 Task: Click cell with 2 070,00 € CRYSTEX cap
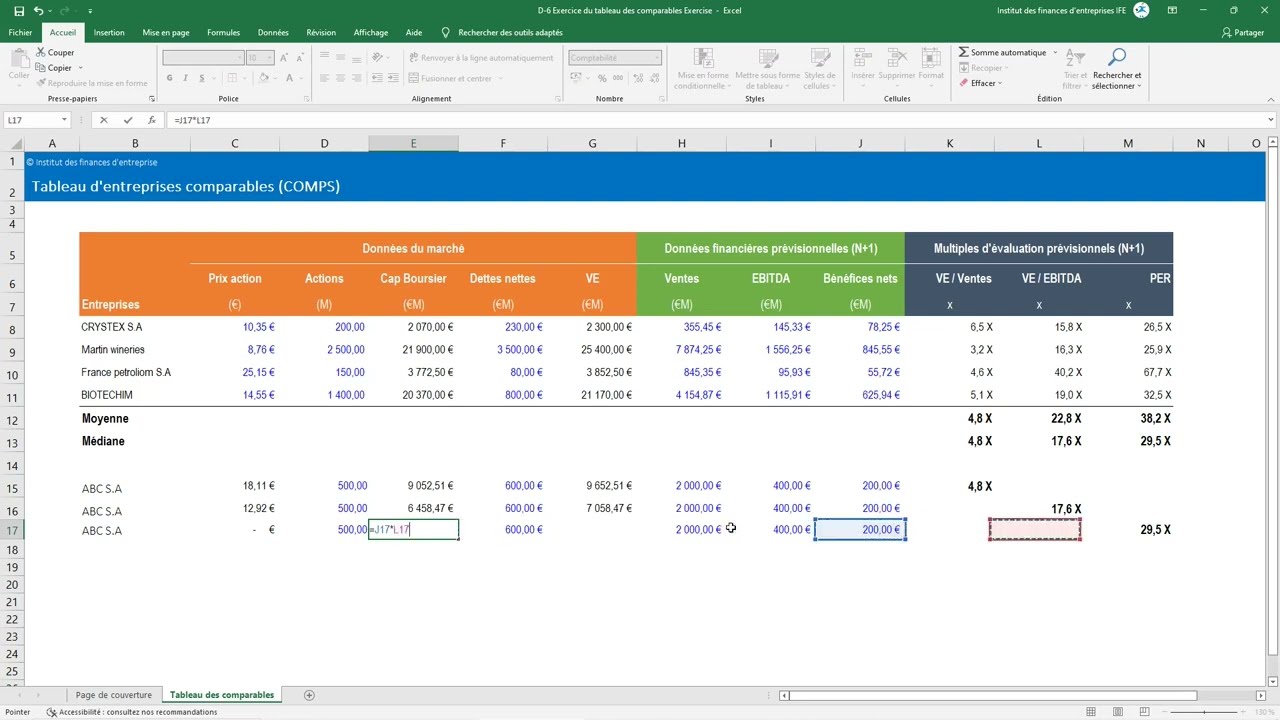[x=413, y=327]
